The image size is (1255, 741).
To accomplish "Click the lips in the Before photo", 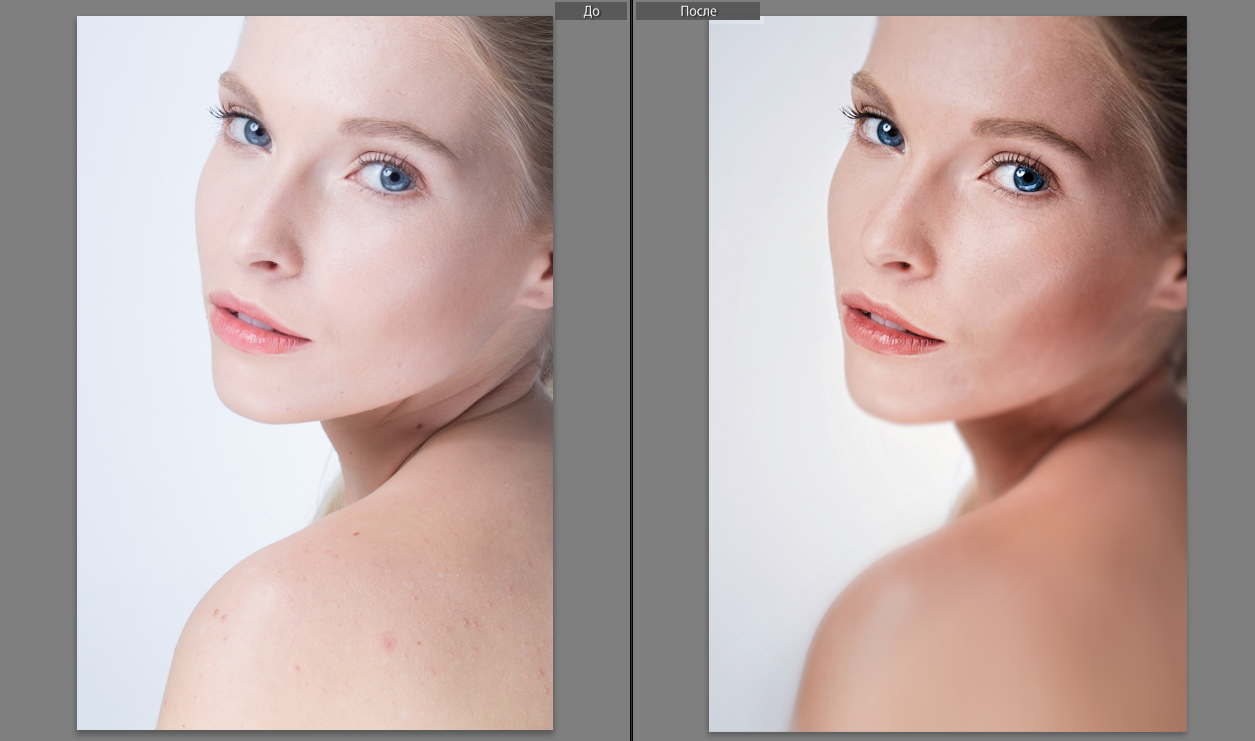I will click(256, 324).
